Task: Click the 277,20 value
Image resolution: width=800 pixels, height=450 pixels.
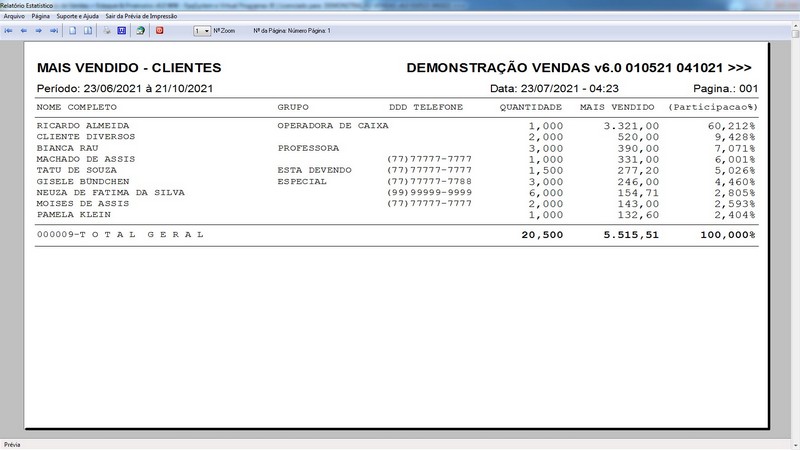Action: coord(638,171)
